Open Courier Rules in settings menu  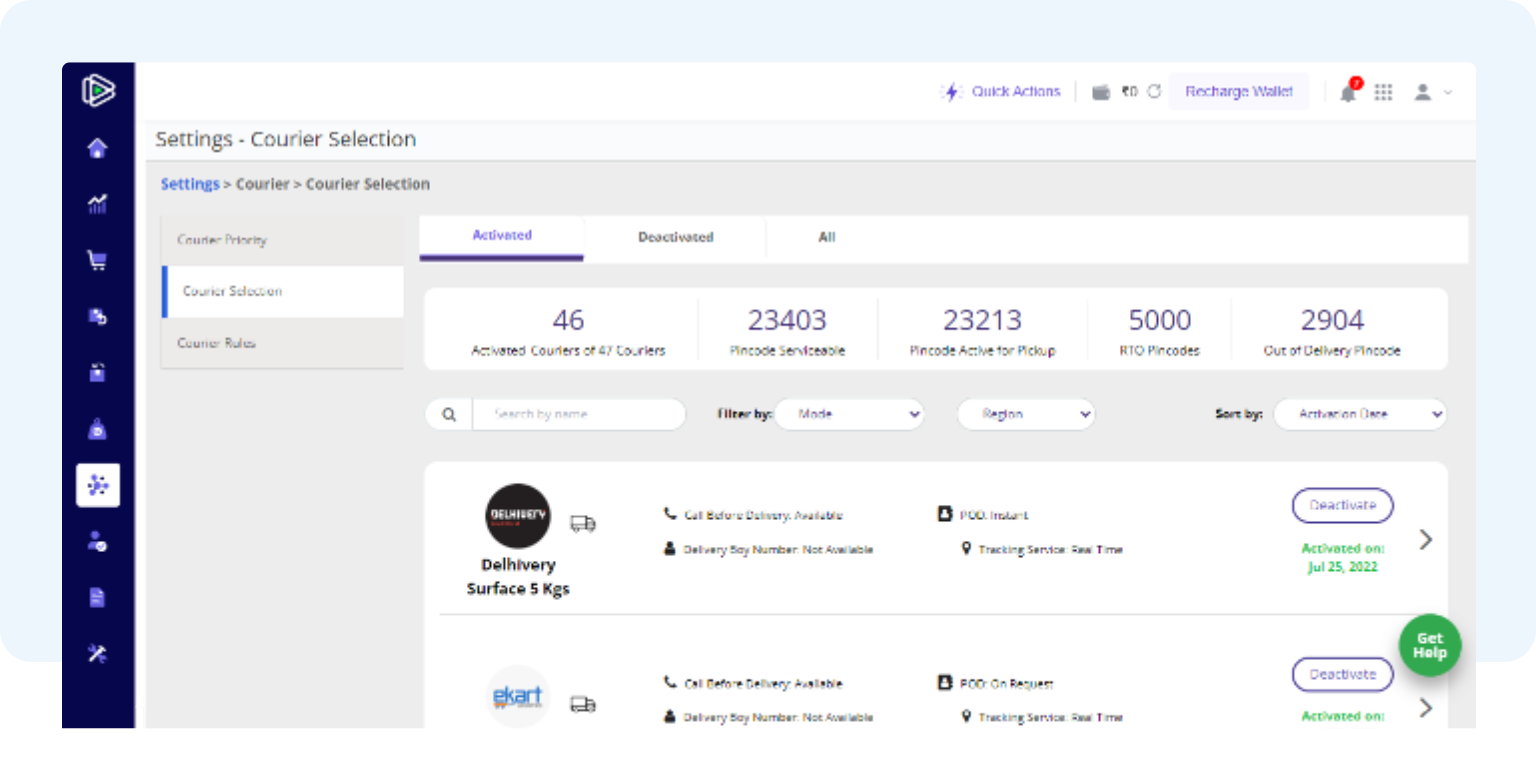[x=282, y=343]
